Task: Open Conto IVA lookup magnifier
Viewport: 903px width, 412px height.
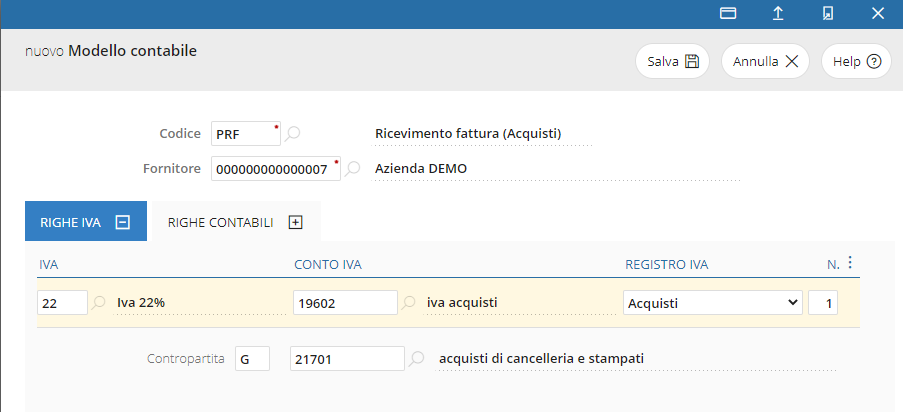Action: (x=408, y=302)
